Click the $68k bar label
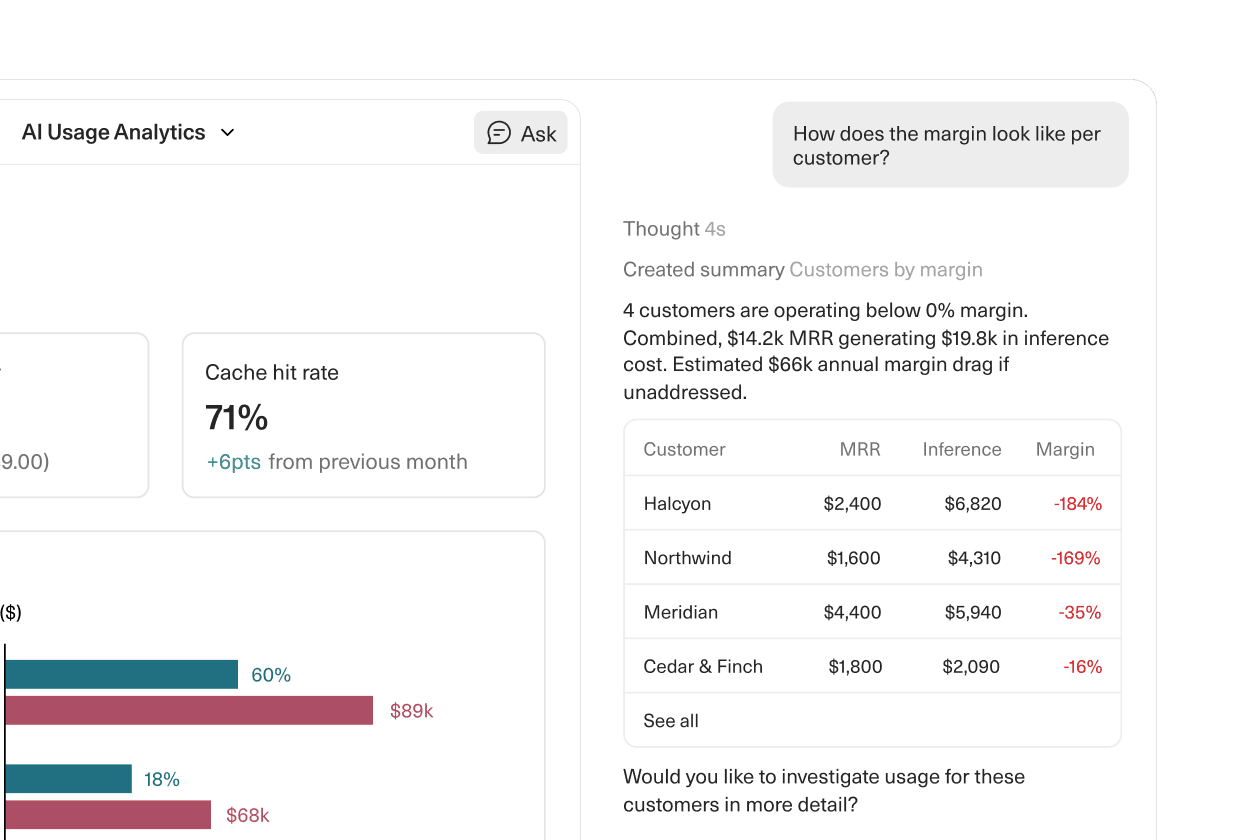Viewport: 1236px width, 840px height. click(x=247, y=815)
